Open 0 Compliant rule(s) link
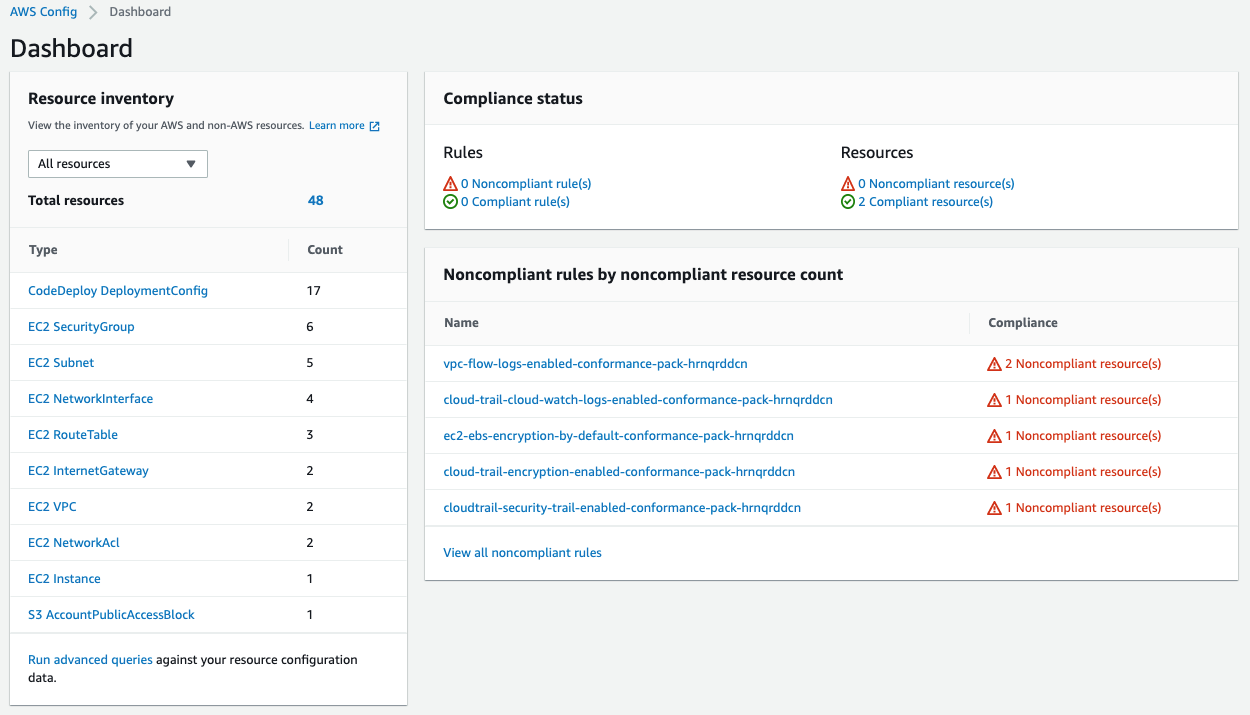Viewport: 1250px width, 715px height. click(x=515, y=202)
